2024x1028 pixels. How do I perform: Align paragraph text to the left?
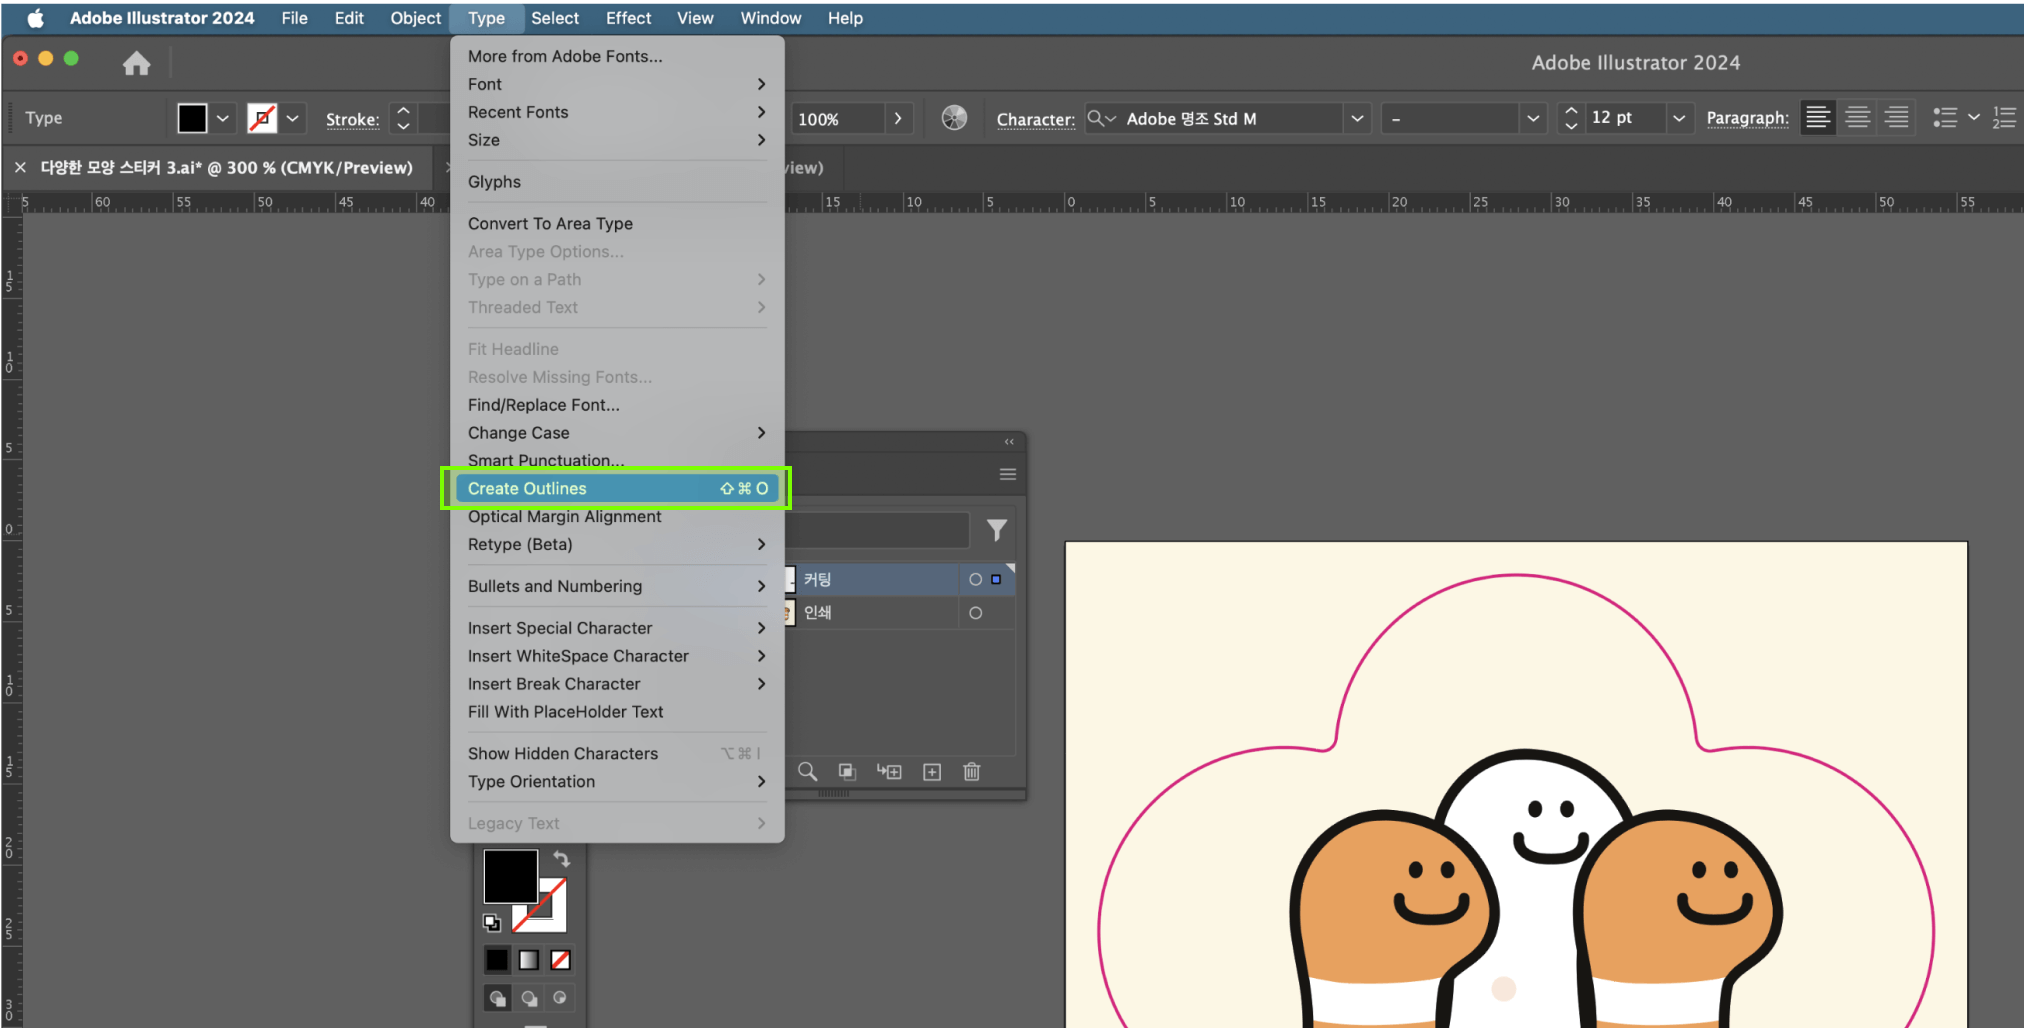click(x=1818, y=118)
